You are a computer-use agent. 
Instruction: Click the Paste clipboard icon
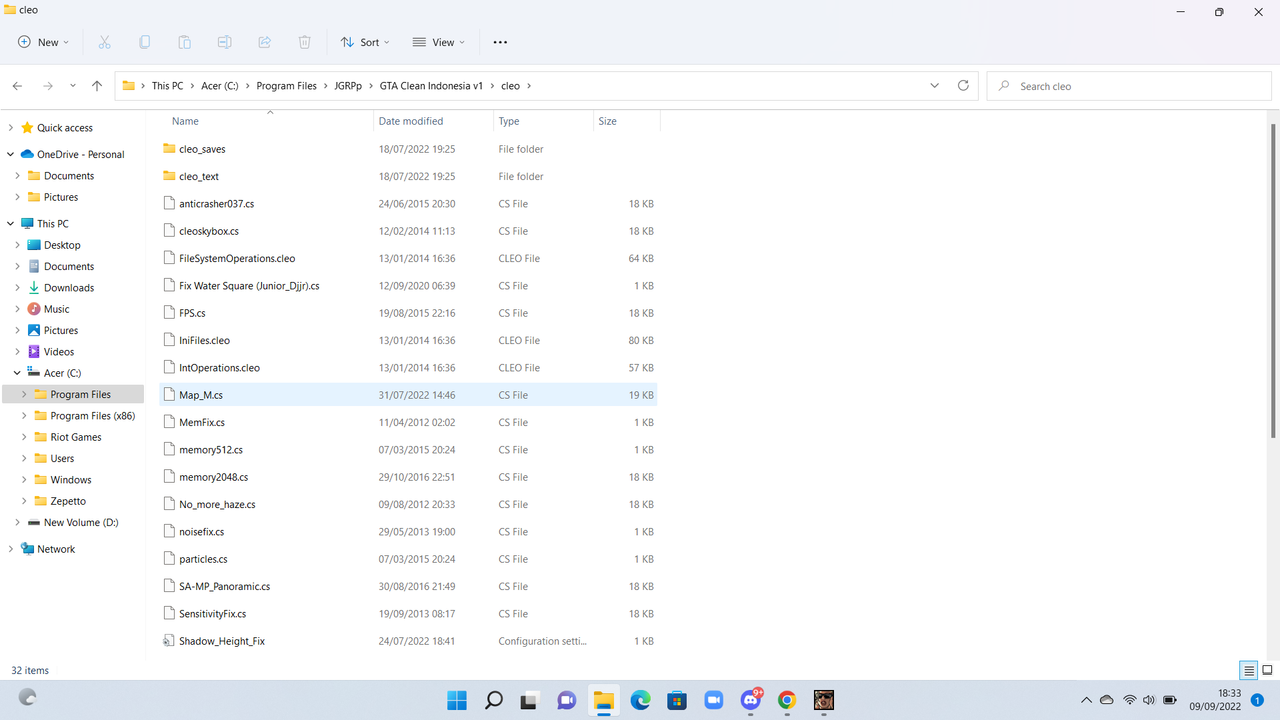[184, 42]
